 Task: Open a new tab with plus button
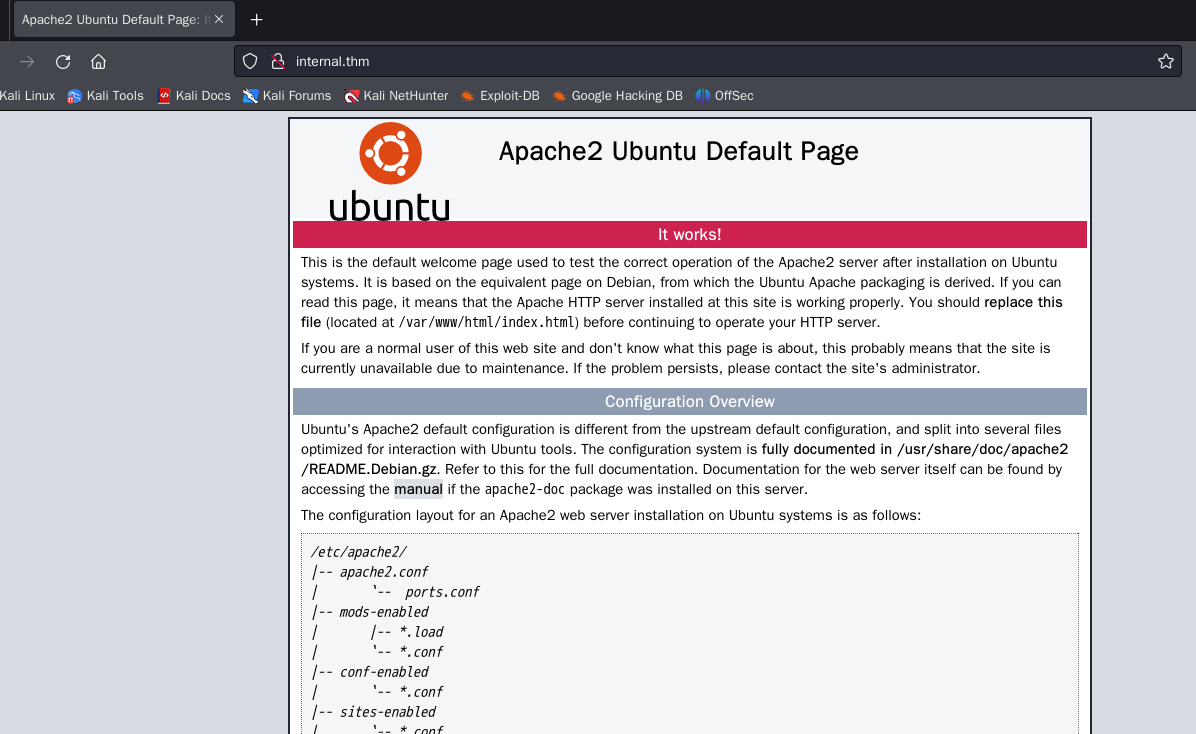pos(256,20)
